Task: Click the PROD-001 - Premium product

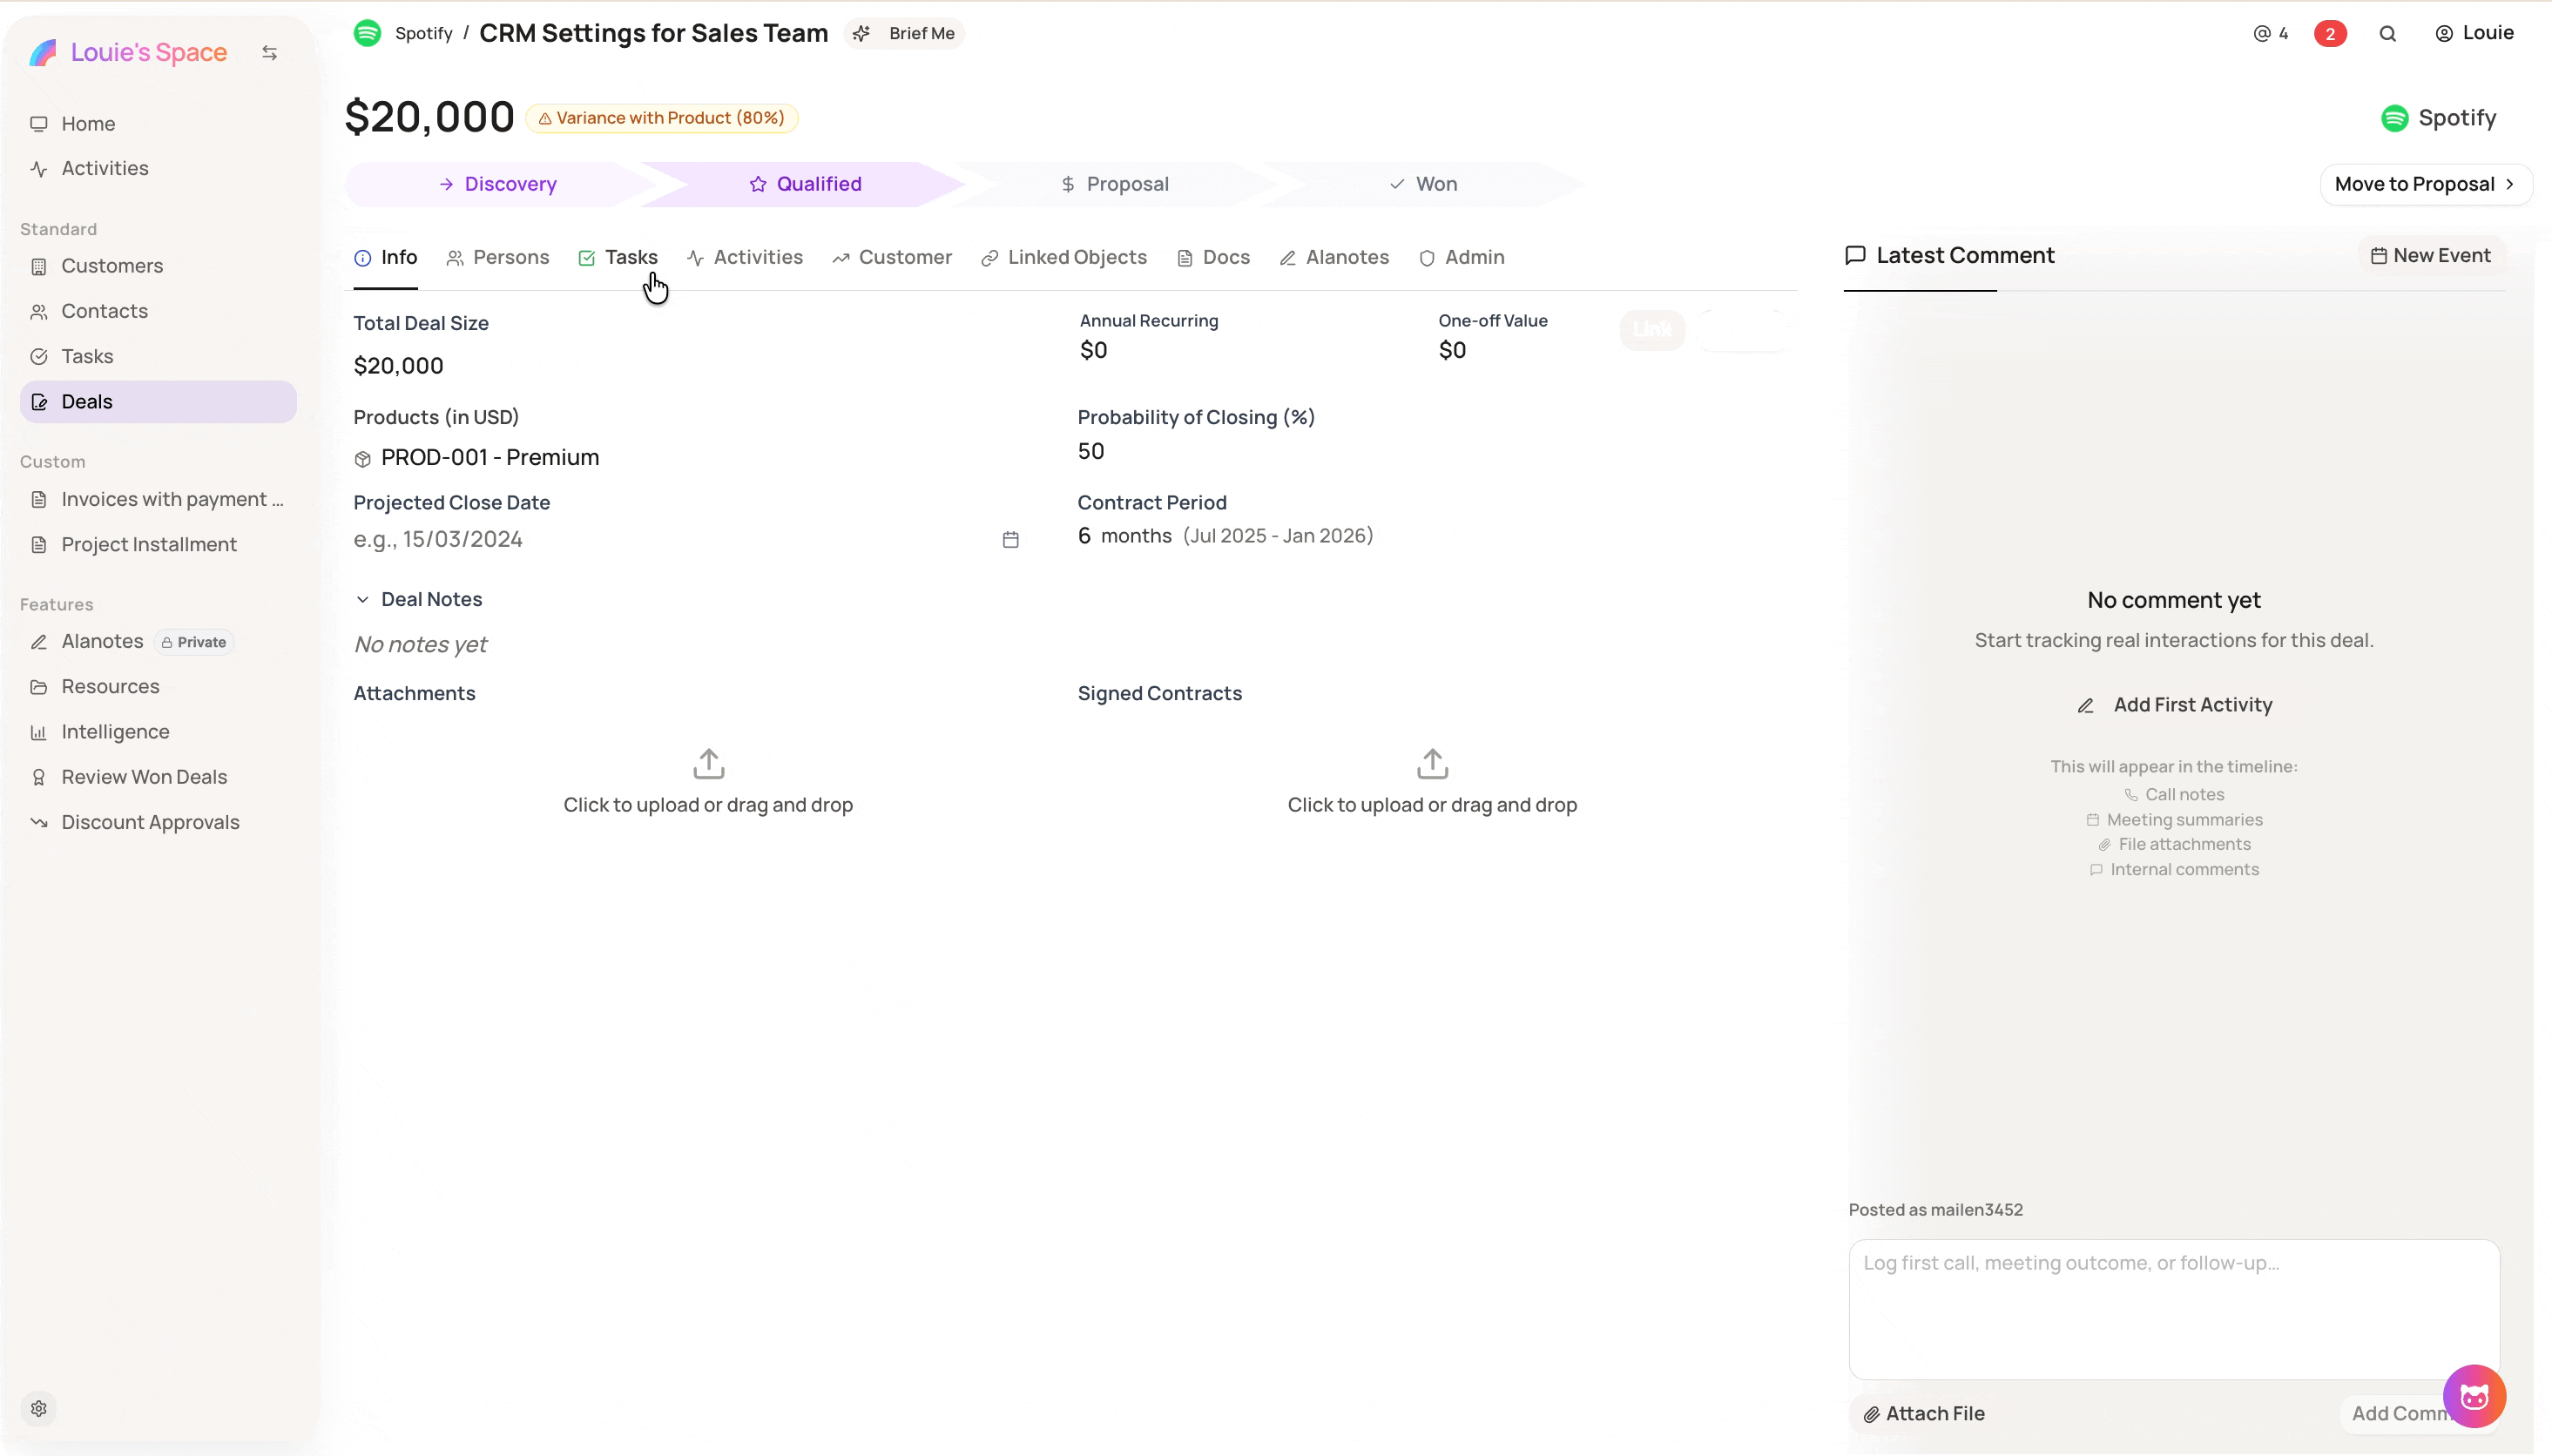Action: (489, 457)
